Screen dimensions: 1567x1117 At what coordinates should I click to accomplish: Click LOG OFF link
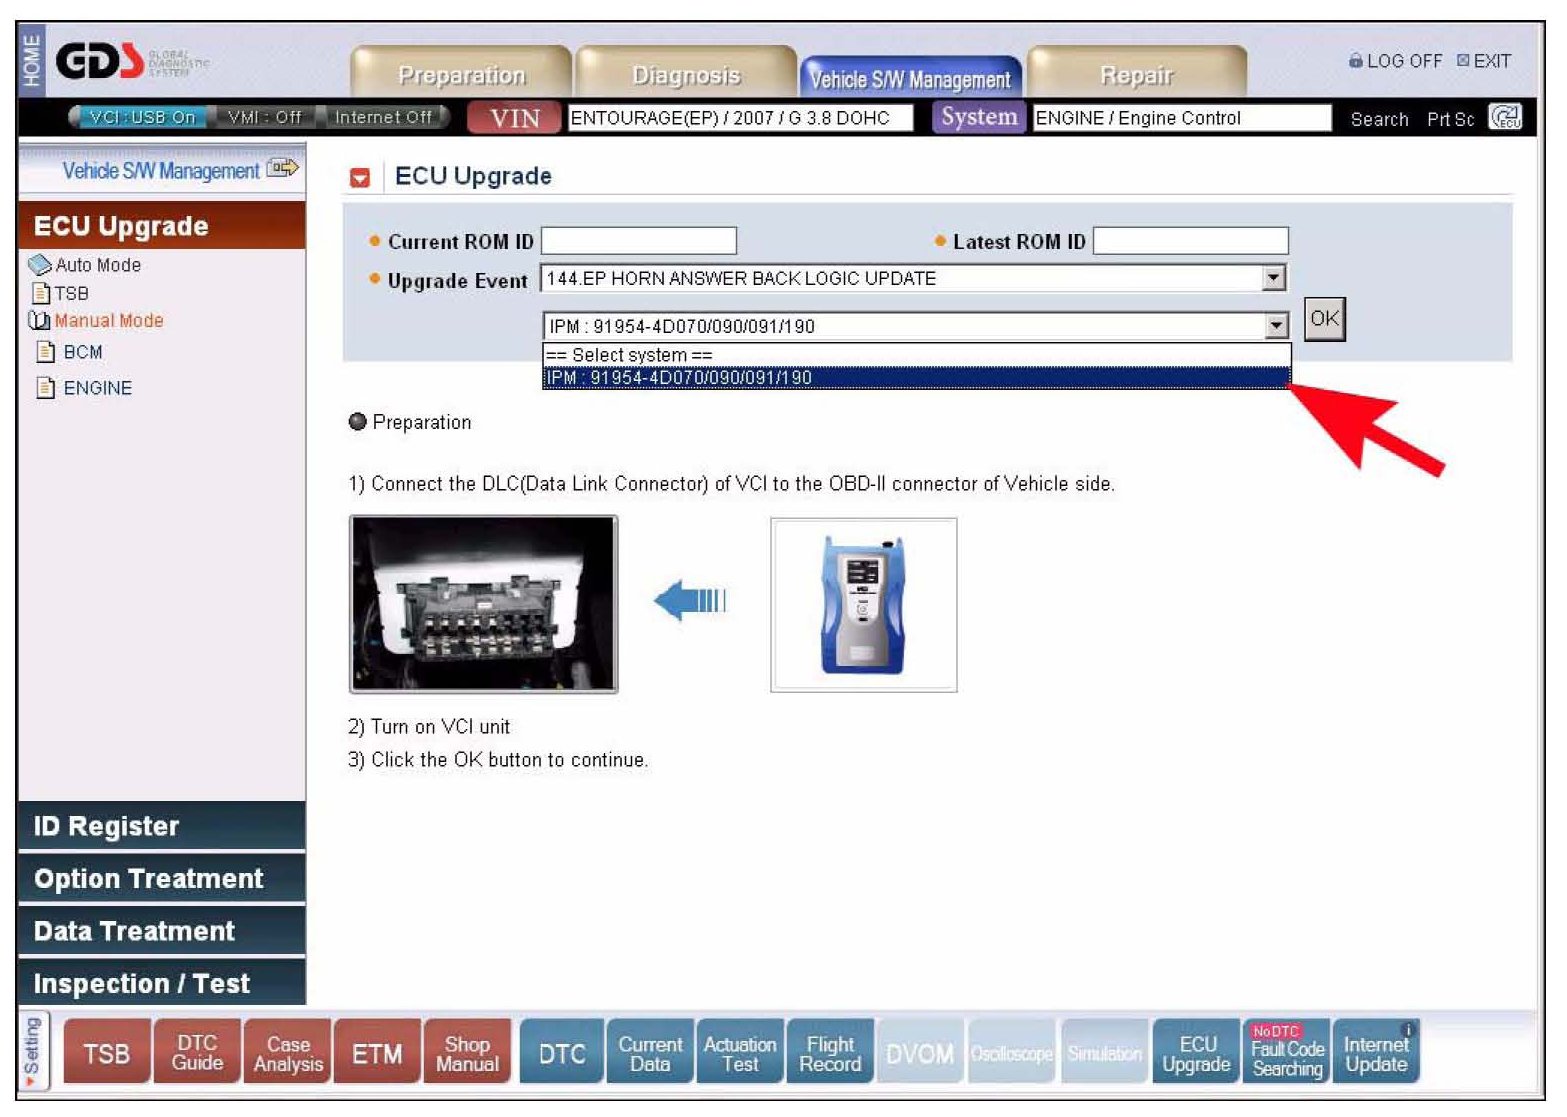pos(1395,61)
